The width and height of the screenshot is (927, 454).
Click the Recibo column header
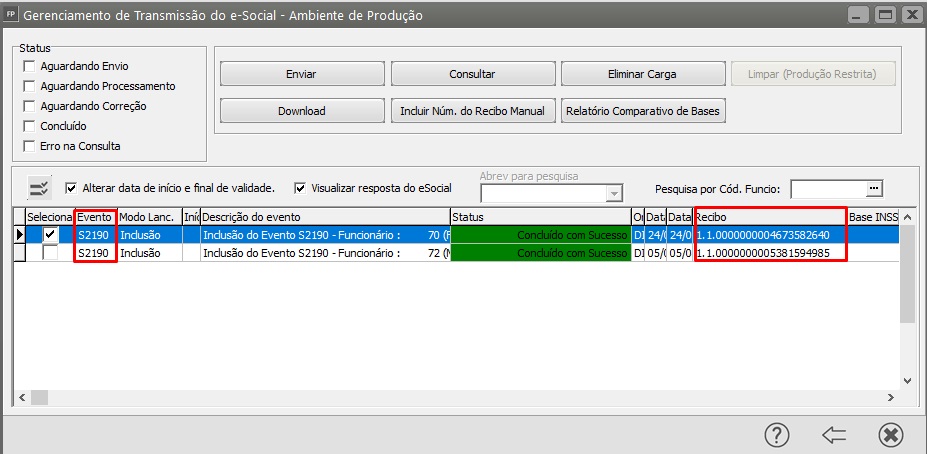tap(770, 217)
